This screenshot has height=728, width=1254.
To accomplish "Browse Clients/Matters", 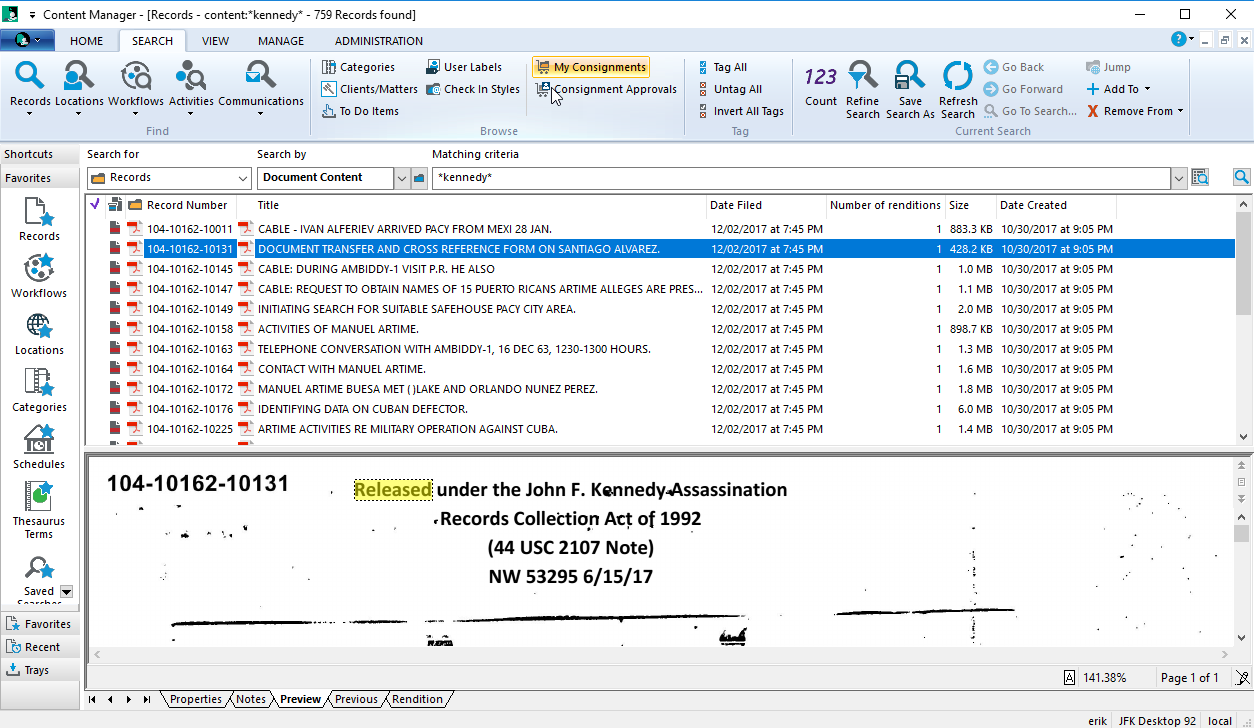I will point(369,89).
